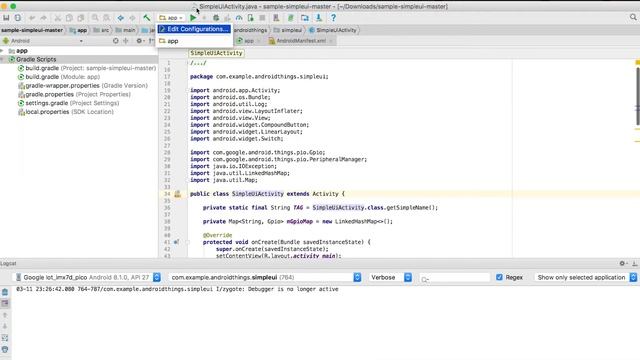
Task: Open gradle-wrapper.properties file
Action: pos(83,86)
